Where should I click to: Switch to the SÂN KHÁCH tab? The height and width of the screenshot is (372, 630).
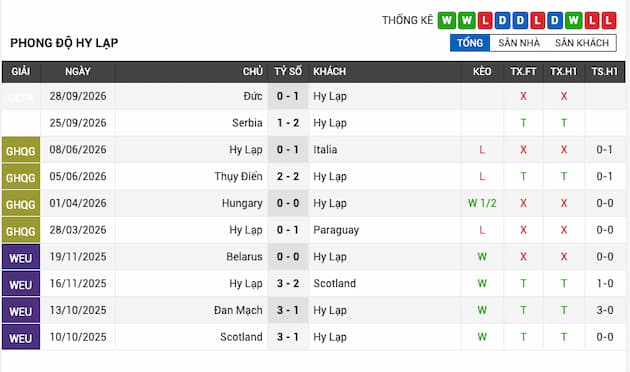(x=582, y=43)
